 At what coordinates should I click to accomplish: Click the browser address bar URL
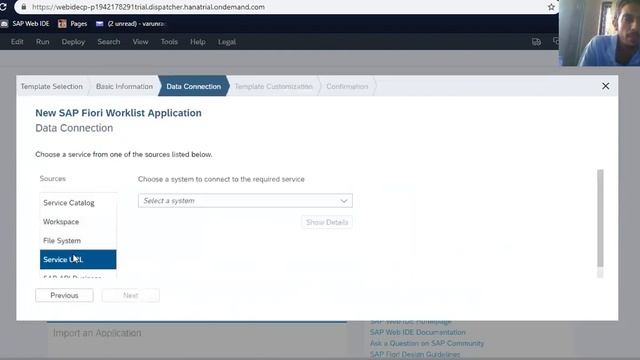click(148, 7)
